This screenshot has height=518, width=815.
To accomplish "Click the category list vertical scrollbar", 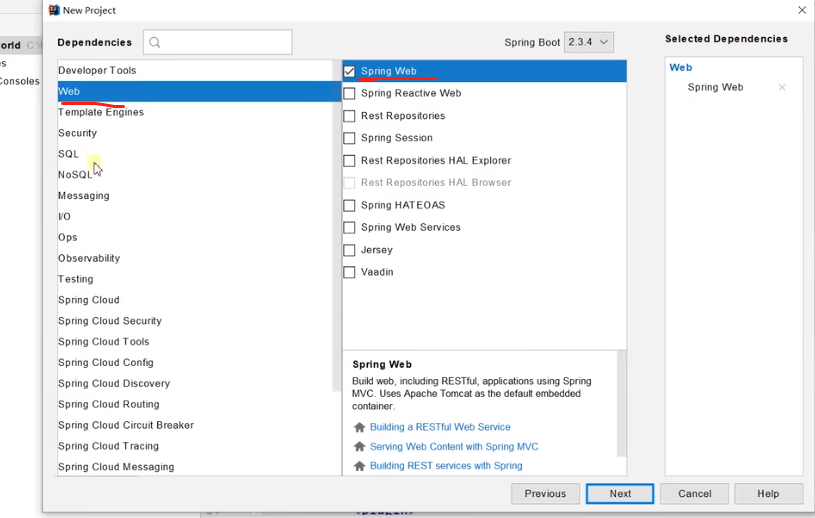I will 336,226.
